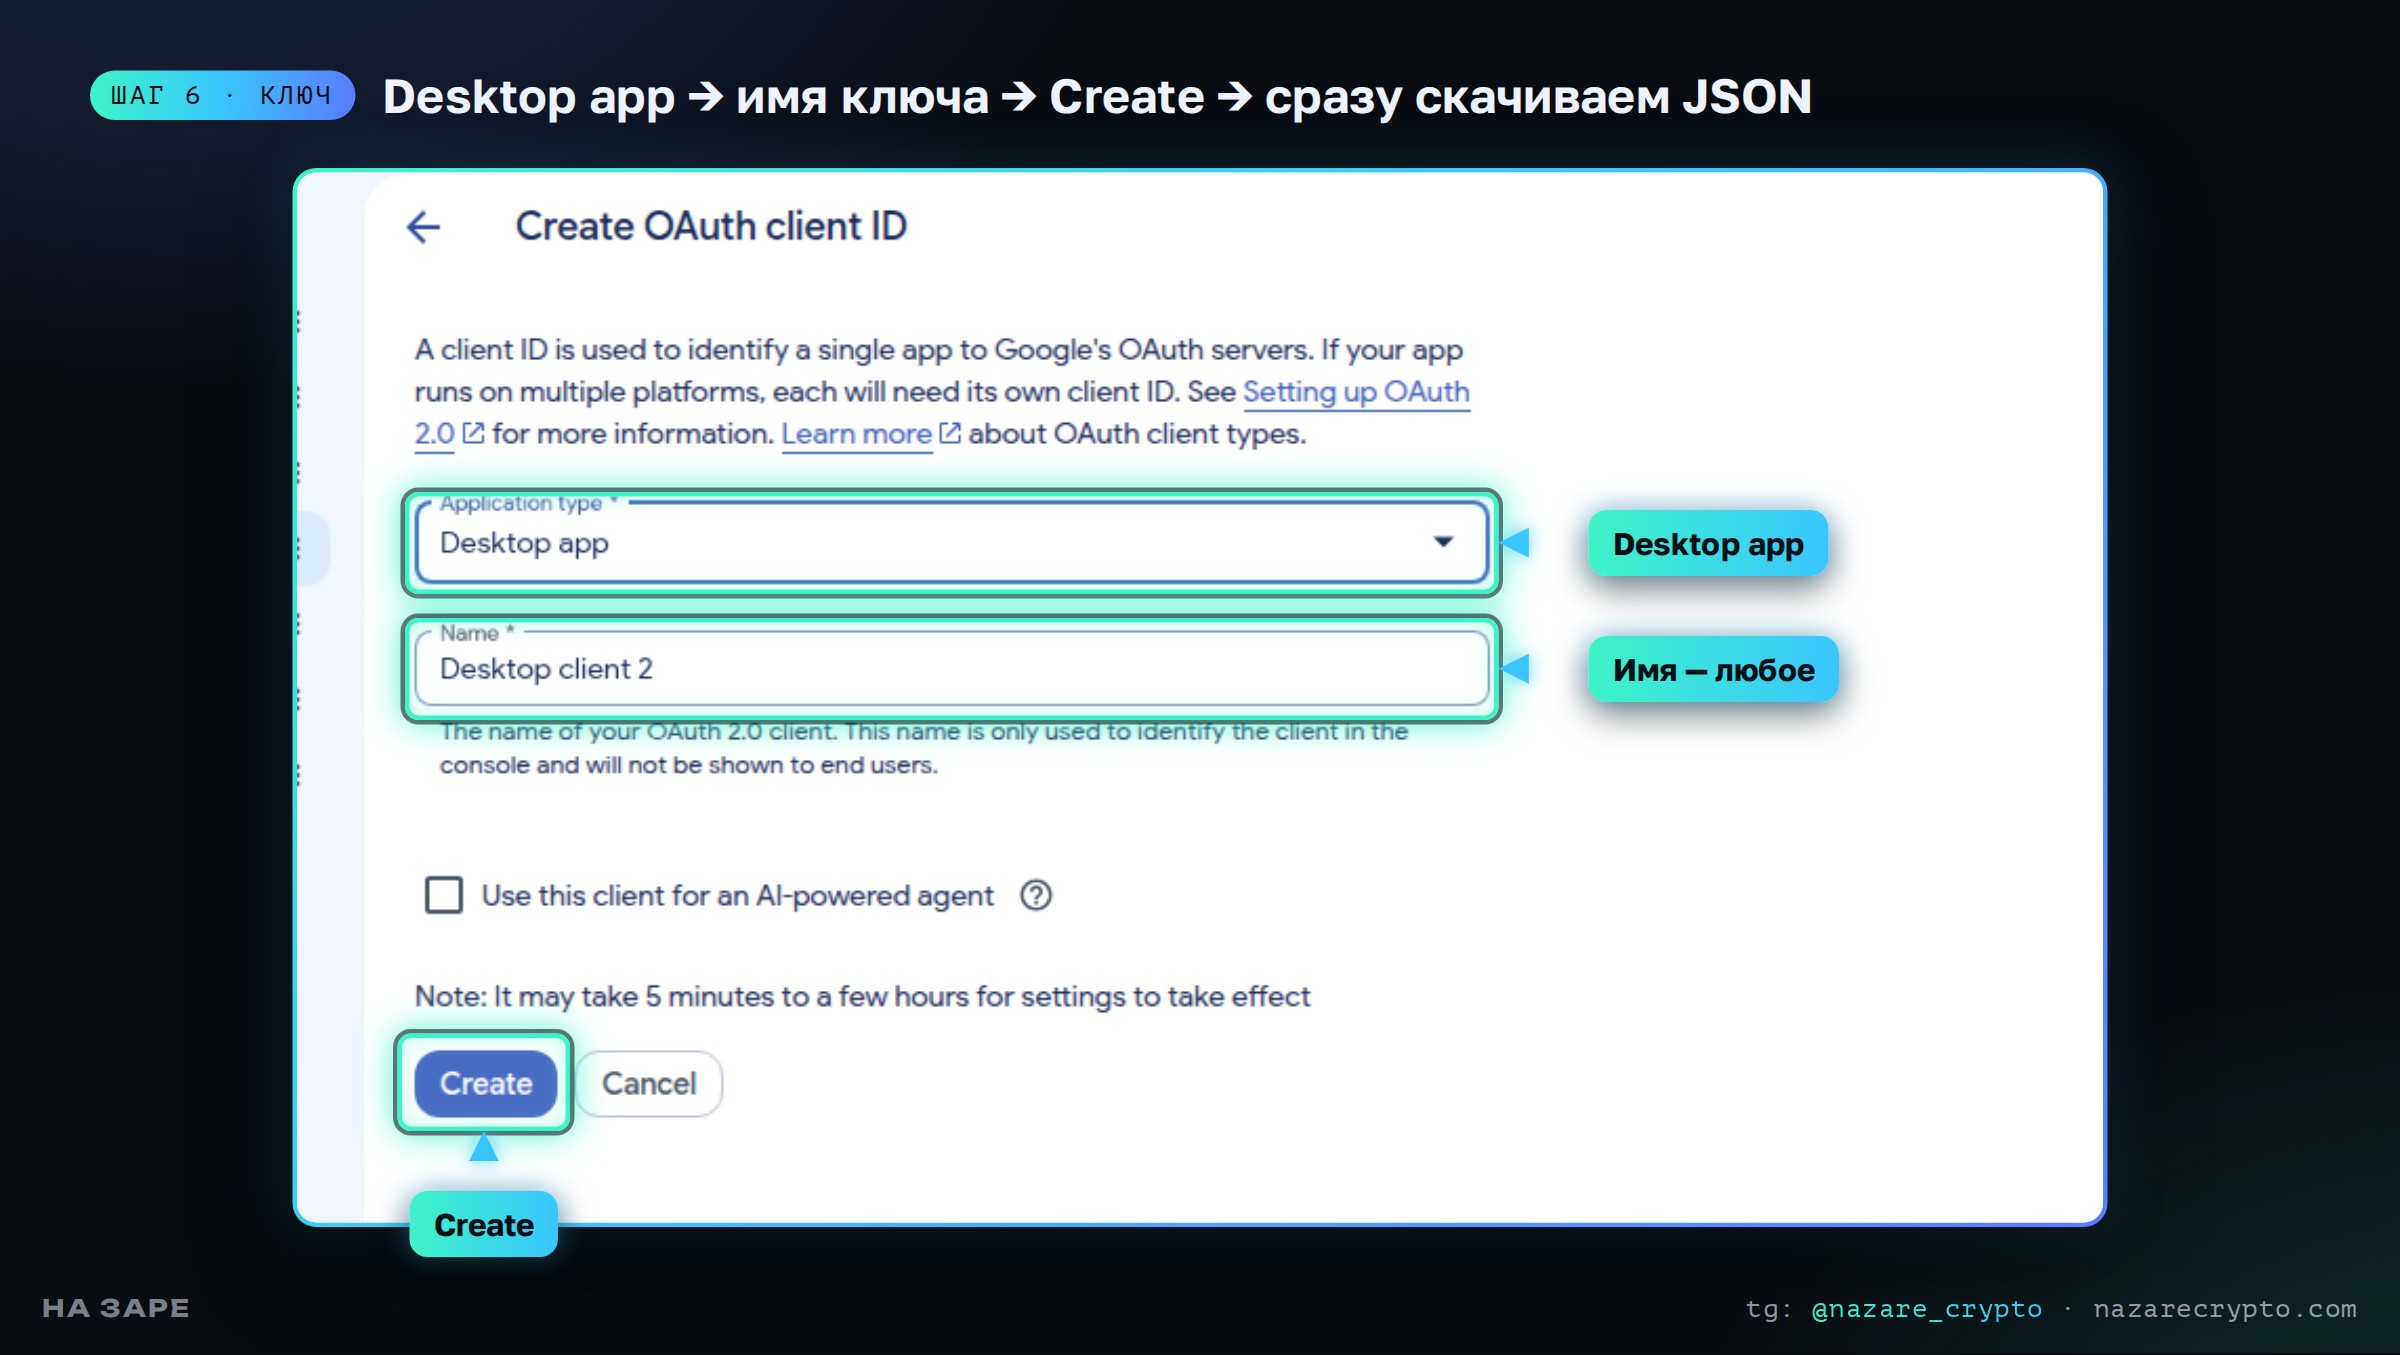Viewport: 2400px width, 1355px height.
Task: Click the note about settings taking effect
Action: tap(862, 996)
